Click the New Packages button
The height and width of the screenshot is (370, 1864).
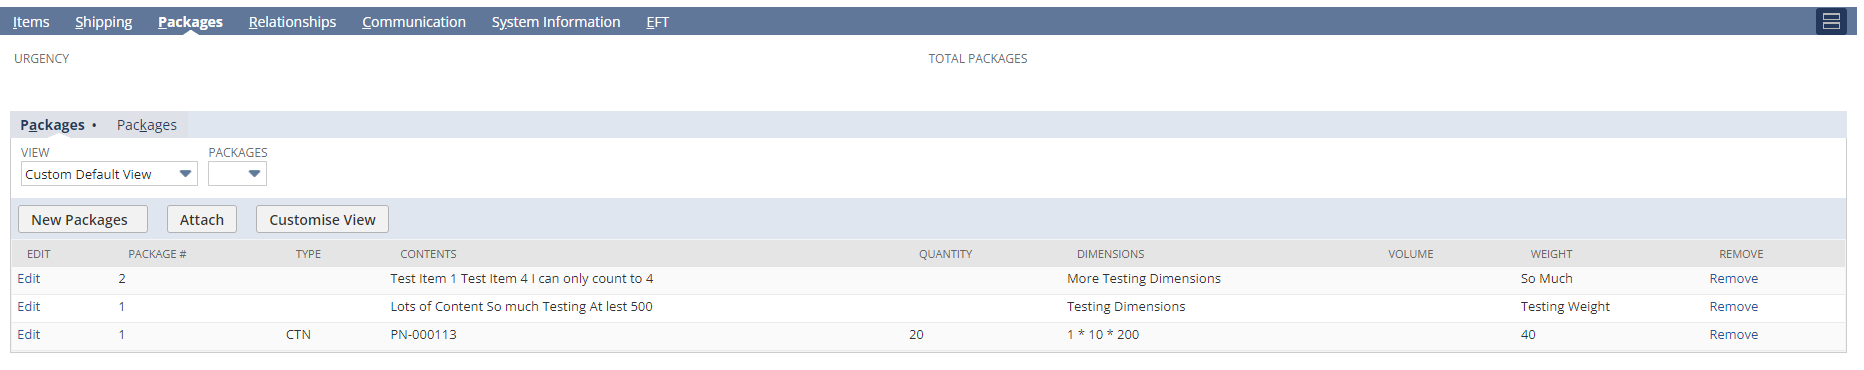(x=83, y=219)
